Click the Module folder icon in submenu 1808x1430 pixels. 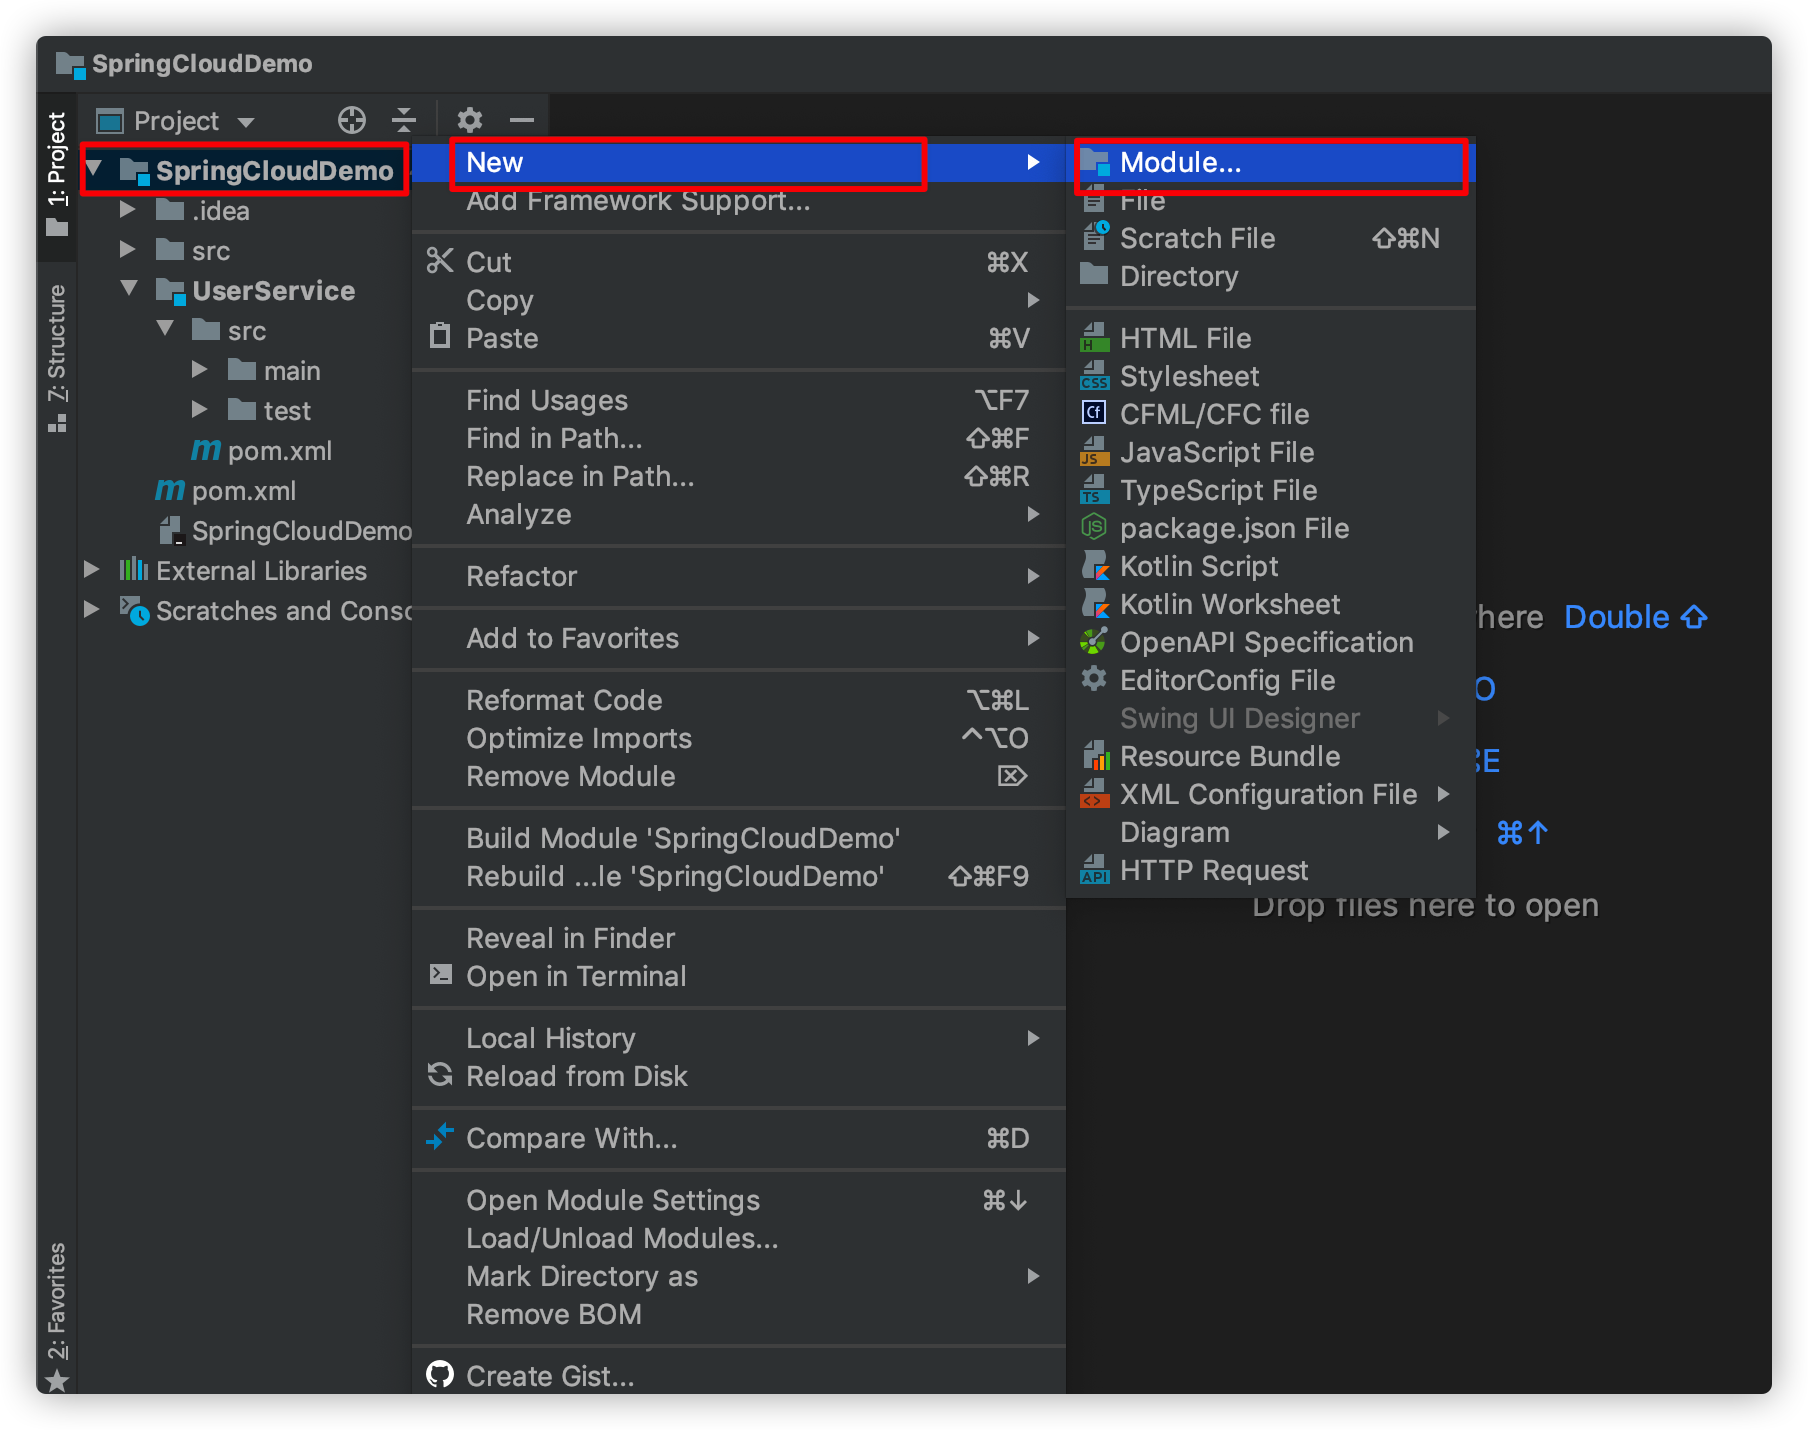[1095, 162]
